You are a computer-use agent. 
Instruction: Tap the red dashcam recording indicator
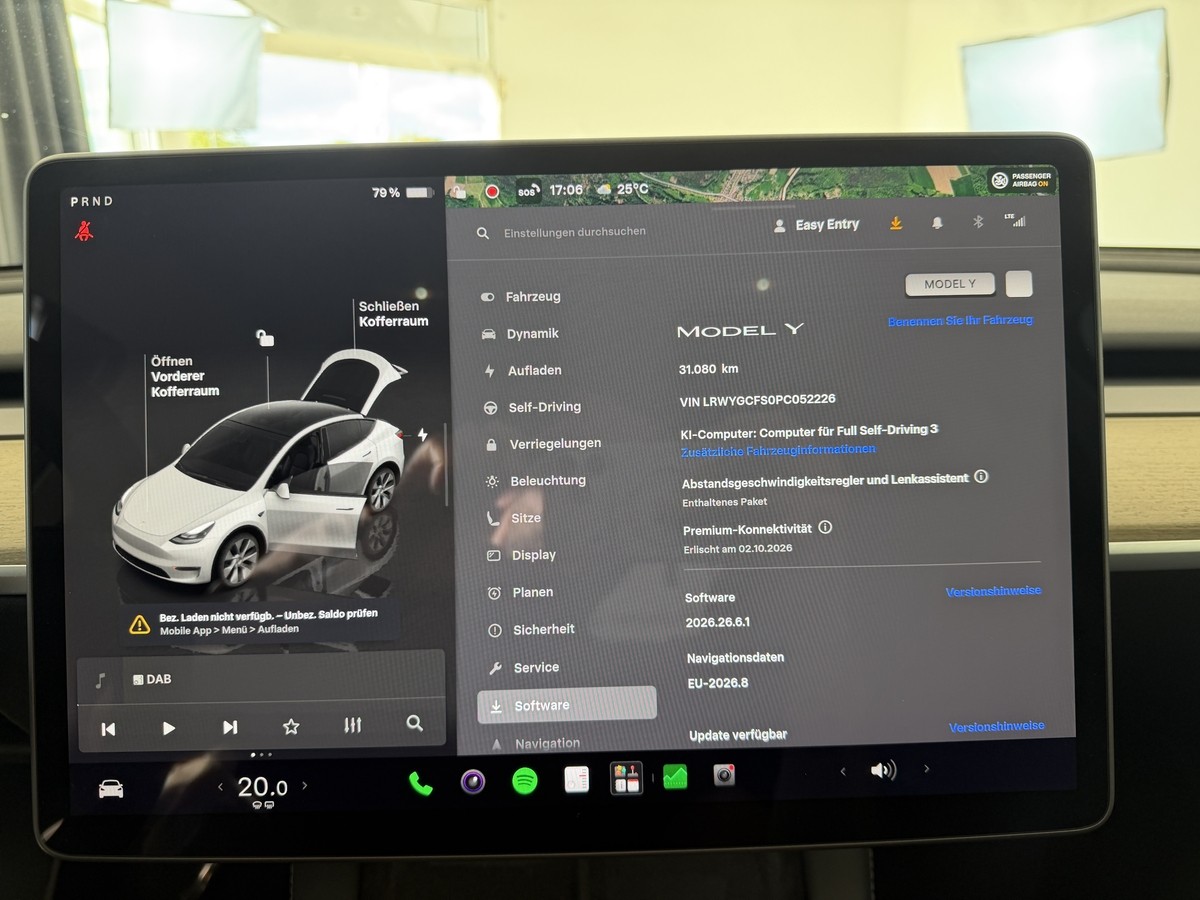[x=492, y=191]
